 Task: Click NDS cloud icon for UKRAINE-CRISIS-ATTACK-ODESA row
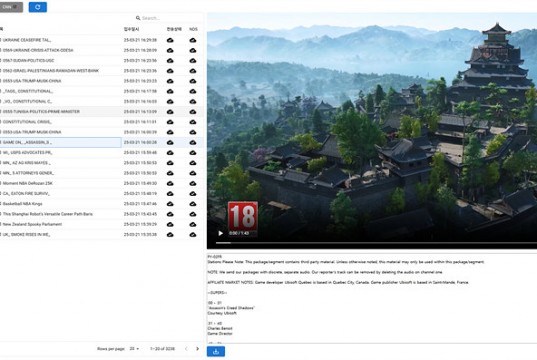click(x=193, y=50)
